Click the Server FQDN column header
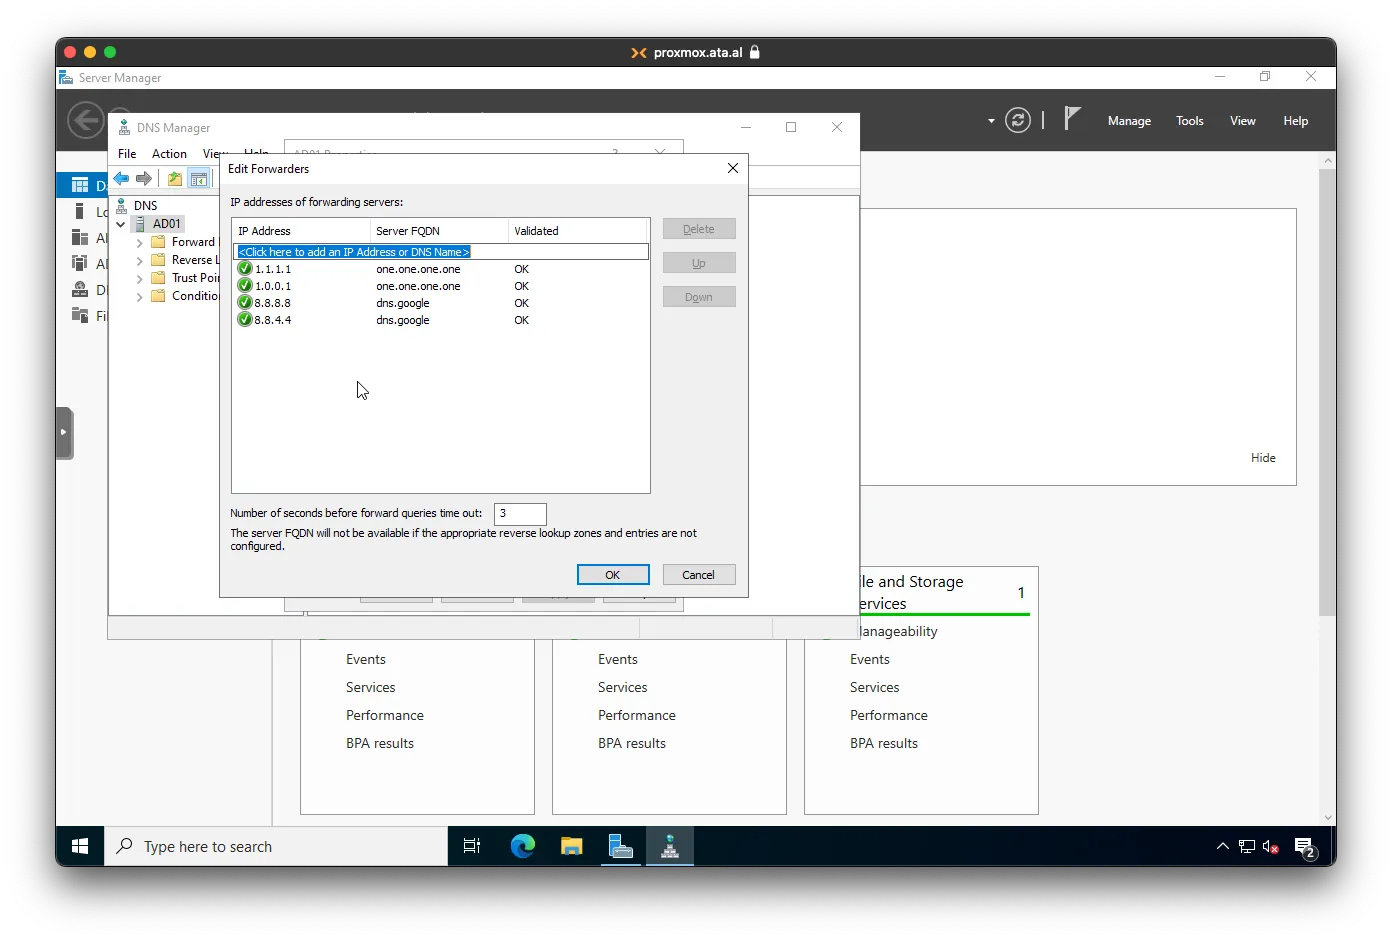 [439, 231]
